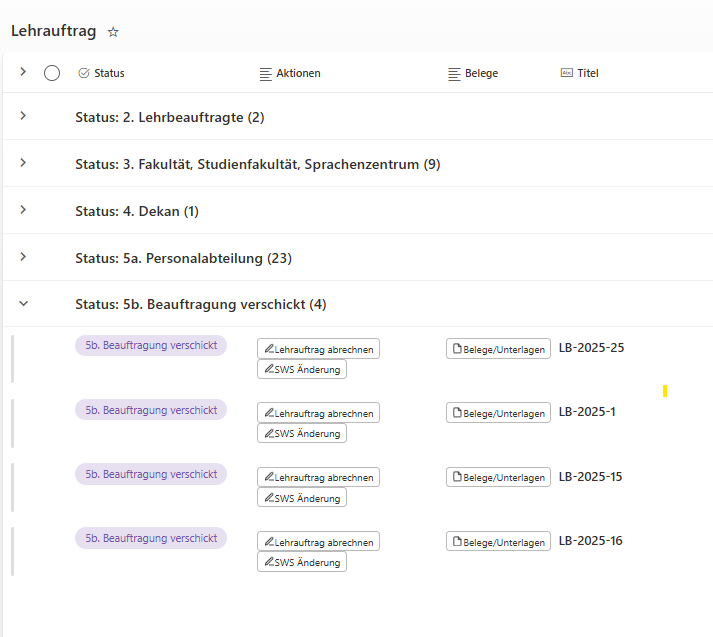The image size is (713, 637).
Task: Expand the 3. Fakultät, Studienfakultät, Sprachenzentrum group
Action: pos(23,163)
